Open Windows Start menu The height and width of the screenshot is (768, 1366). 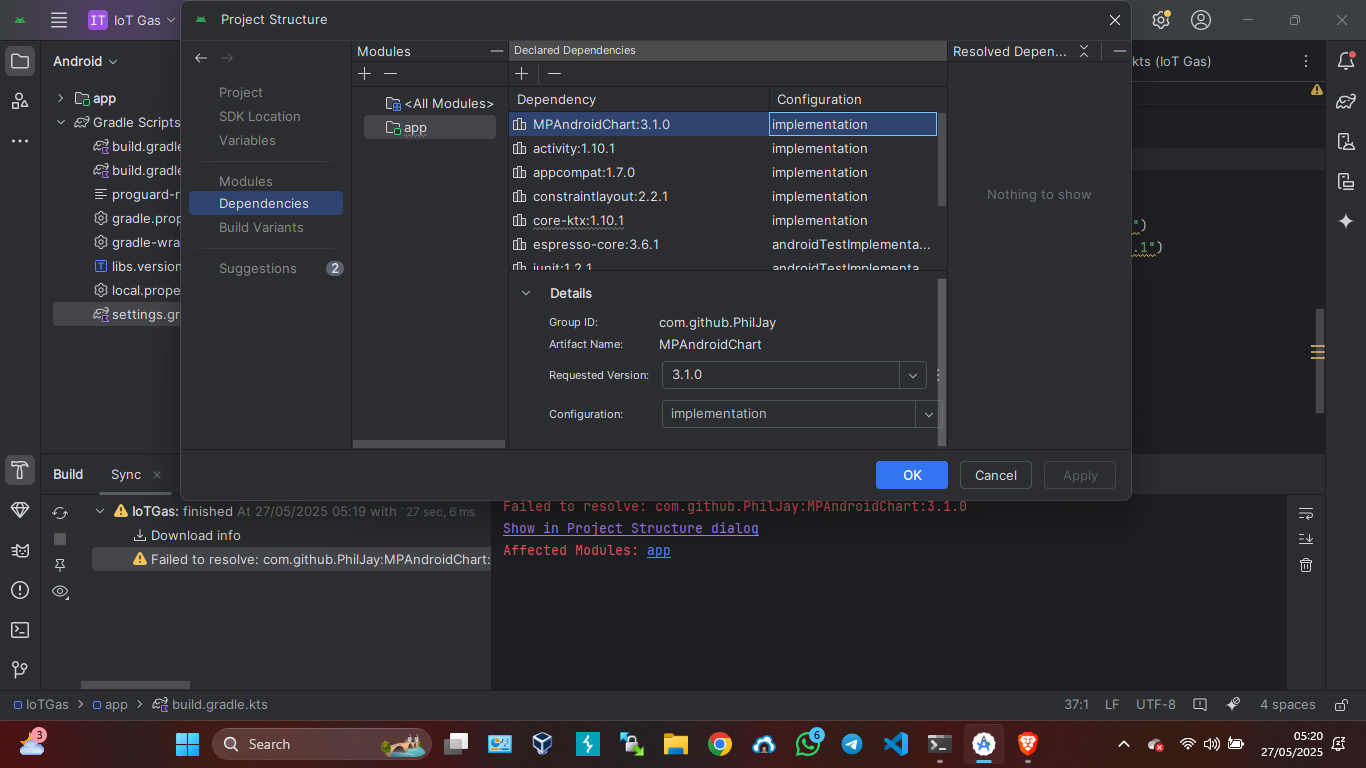click(187, 744)
